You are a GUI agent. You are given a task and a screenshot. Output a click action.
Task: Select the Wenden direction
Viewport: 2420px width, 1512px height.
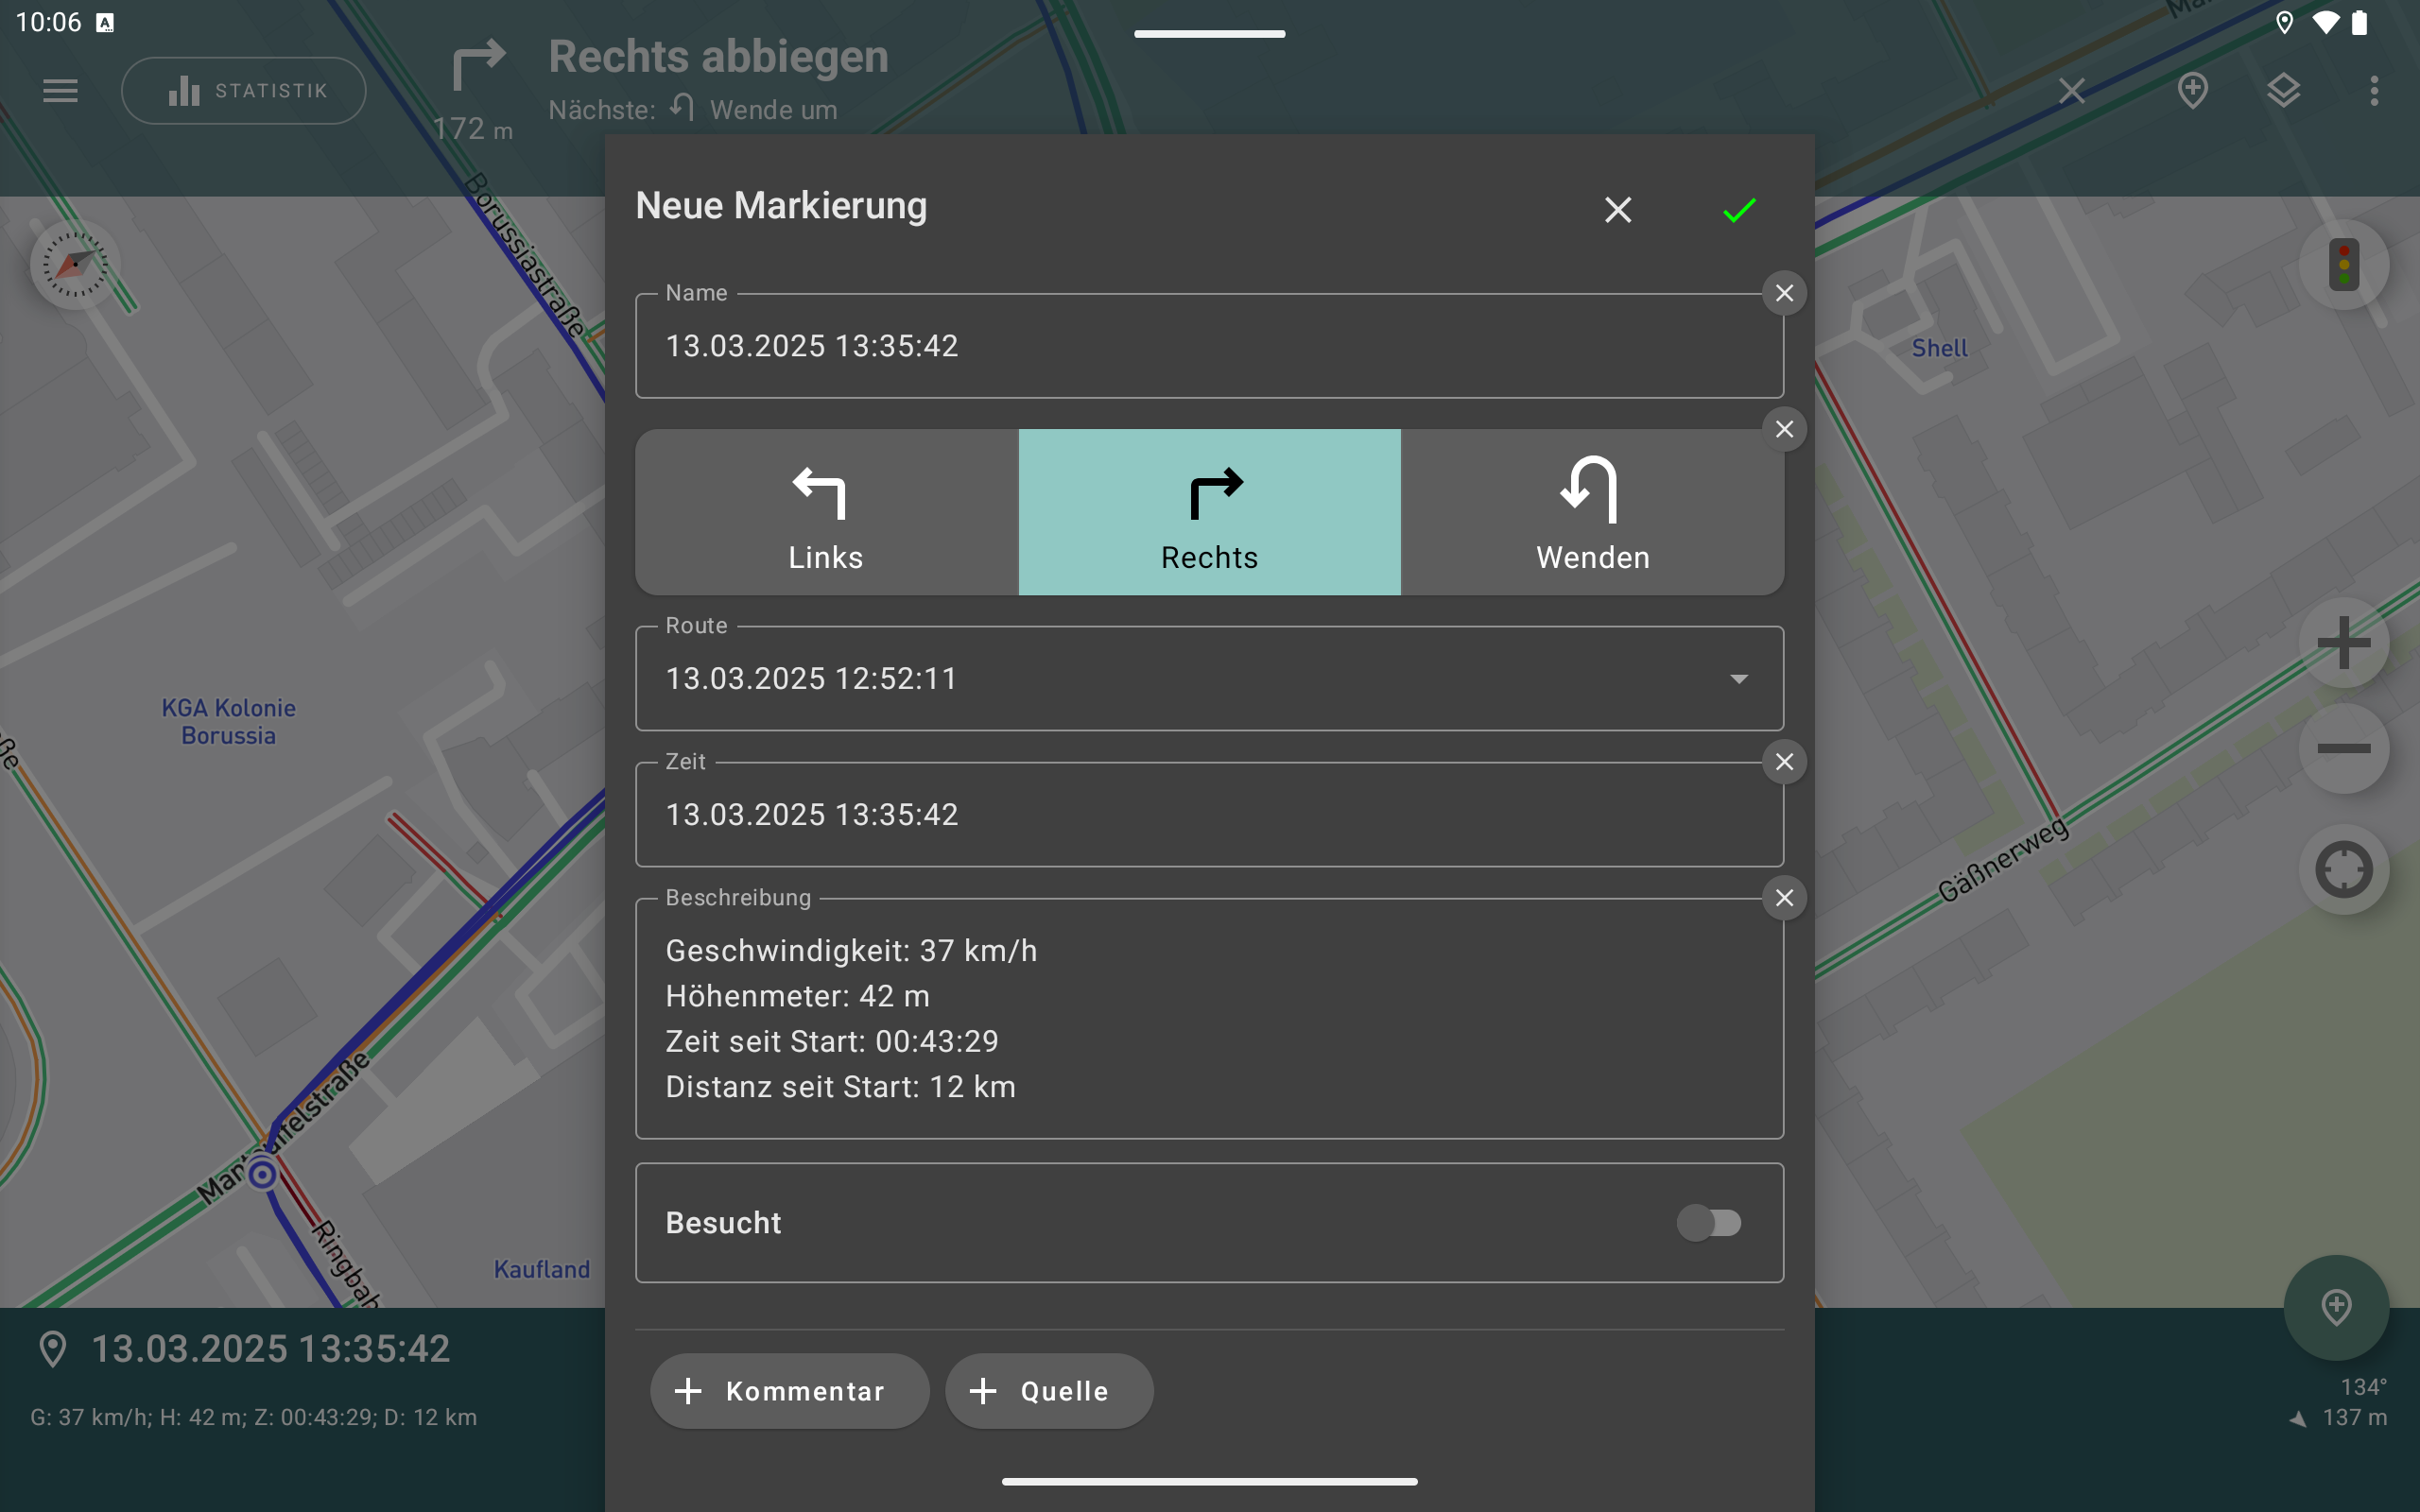click(1592, 513)
